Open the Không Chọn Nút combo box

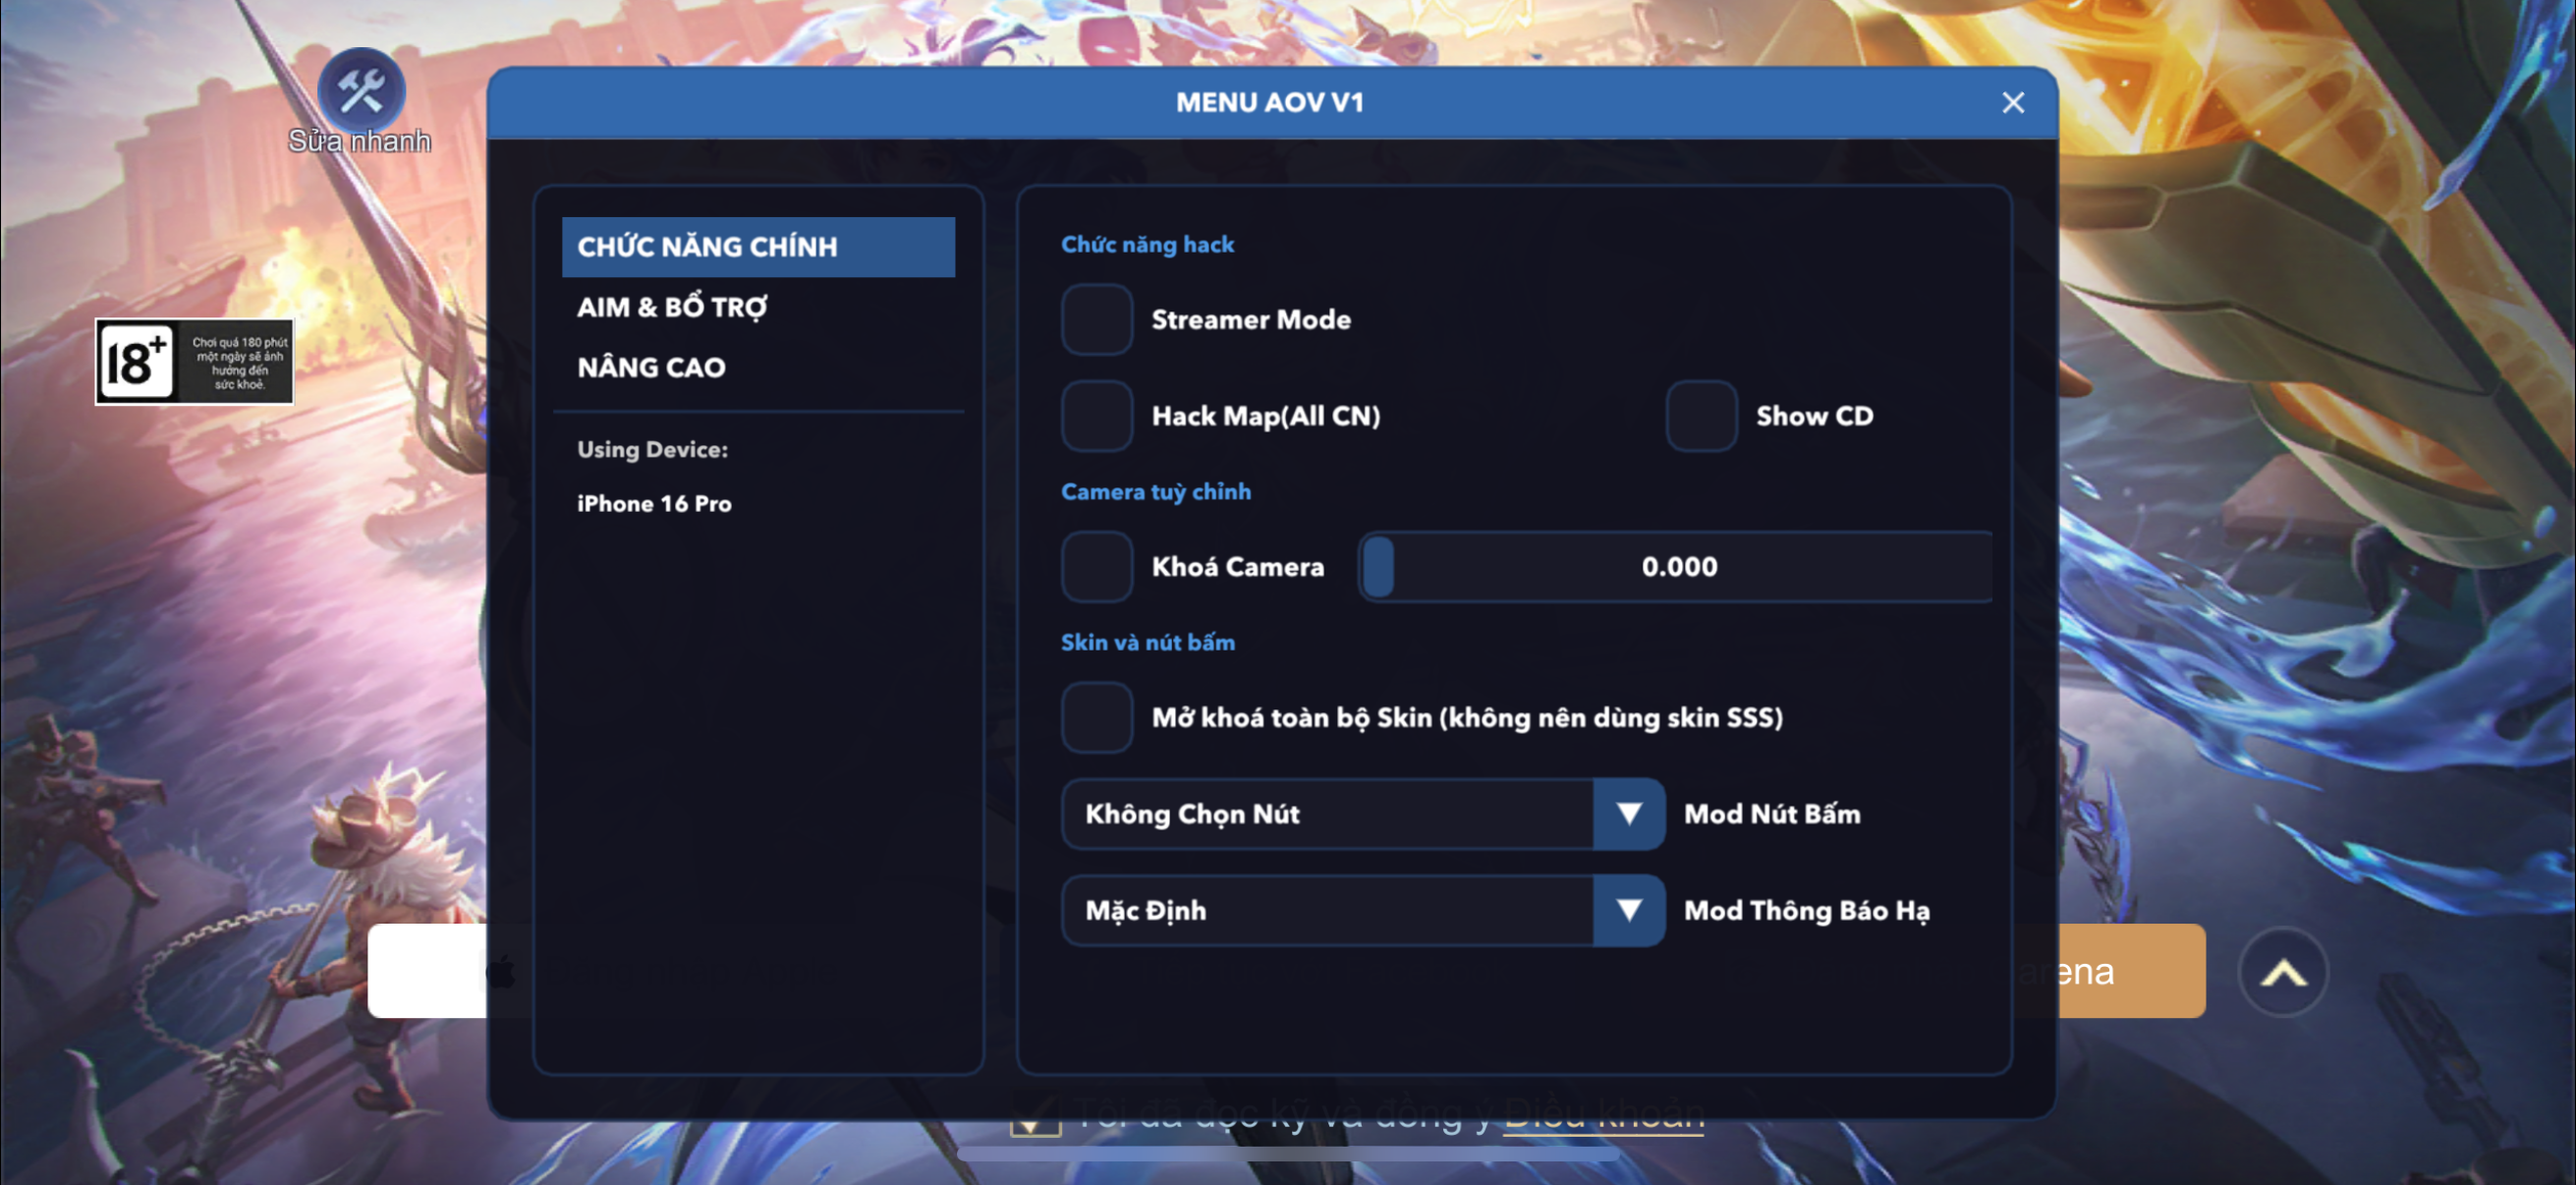[x=1328, y=814]
